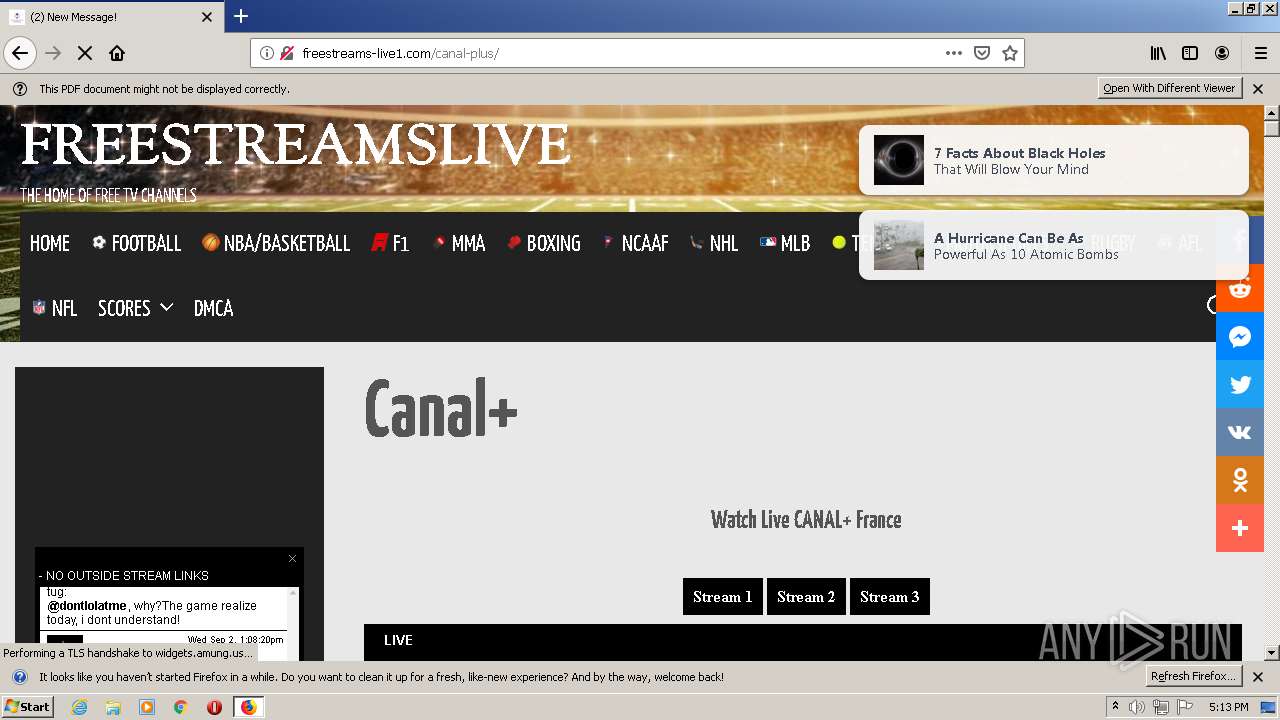Open NCAAF section
1280x720 pixels.
tap(635, 243)
